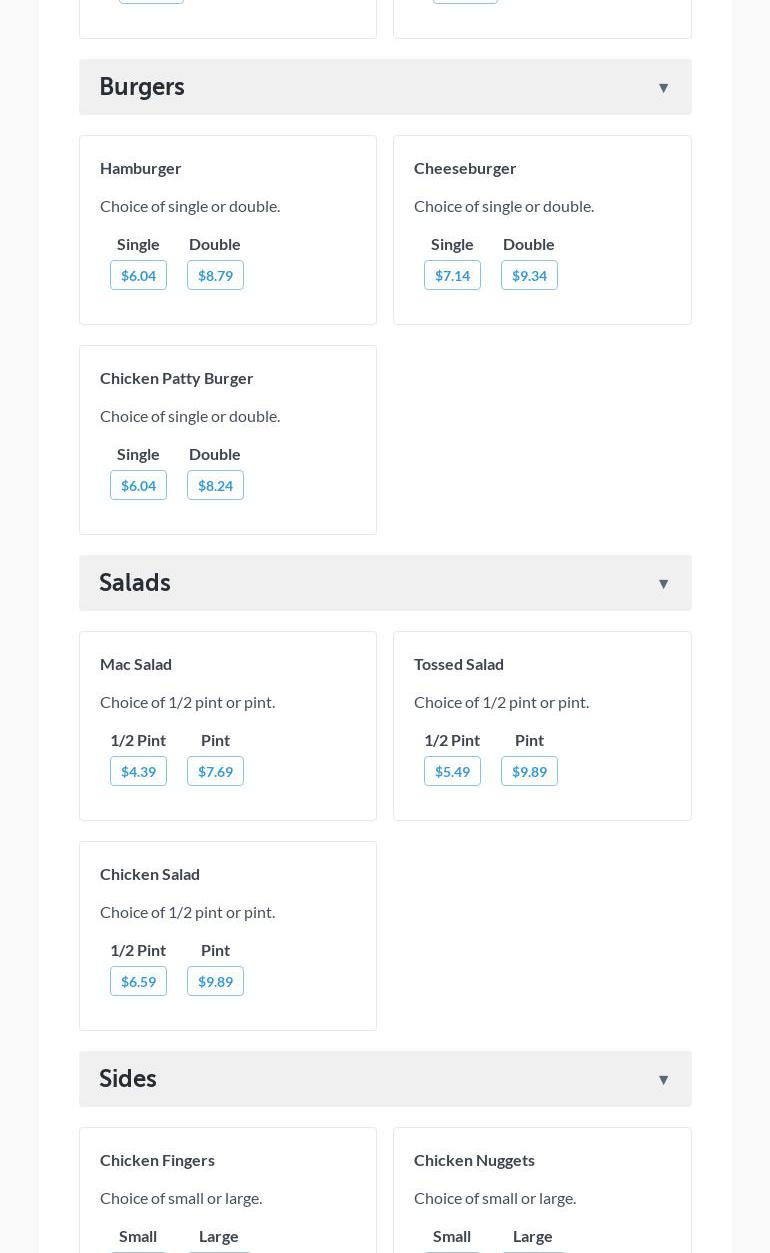The image size is (770, 1253).
Task: Click the Cheeseburger item name
Action: pyautogui.click(x=465, y=168)
